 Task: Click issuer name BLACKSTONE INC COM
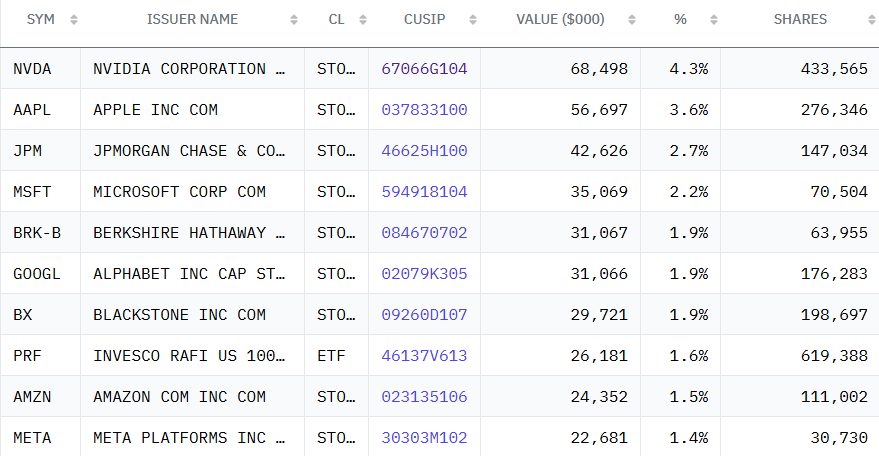(179, 314)
